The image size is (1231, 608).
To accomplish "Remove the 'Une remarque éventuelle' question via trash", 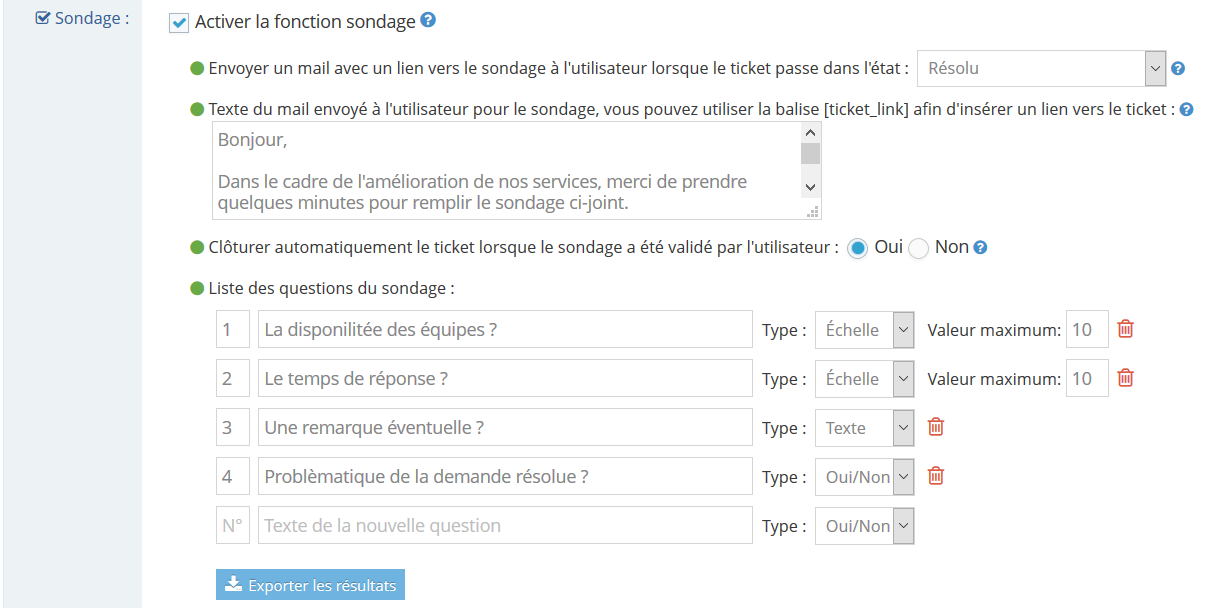I will [936, 427].
